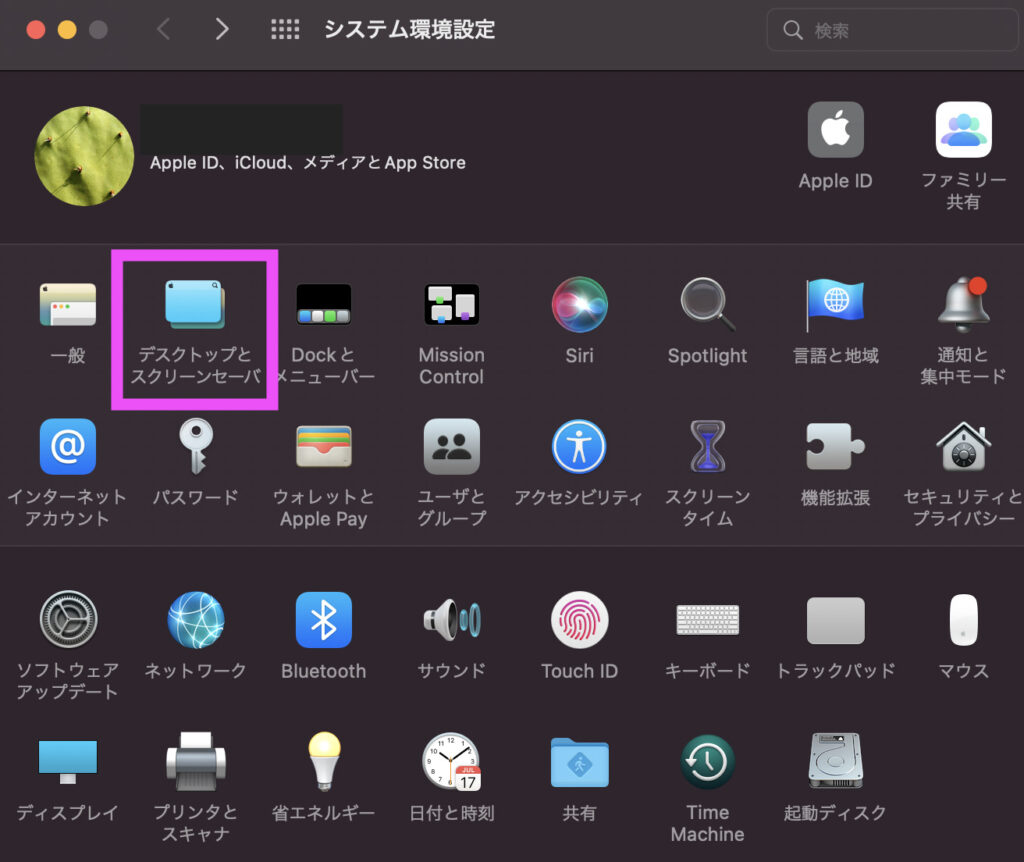Open Time Machine preferences
The width and height of the screenshot is (1024, 862).
(707, 762)
